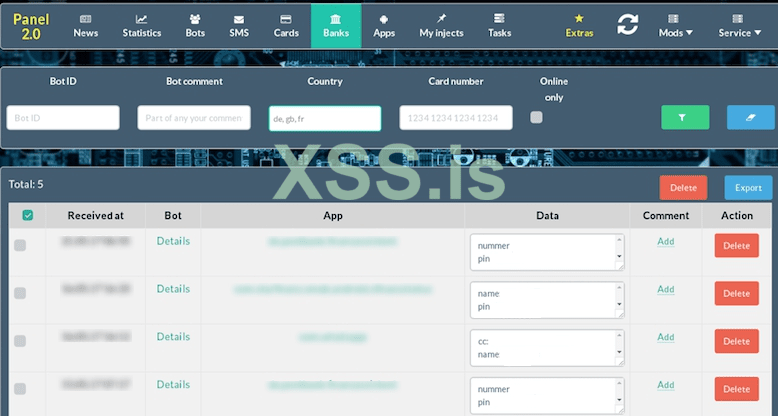Click Add comment link in the first row
The width and height of the screenshot is (778, 416).
665,241
